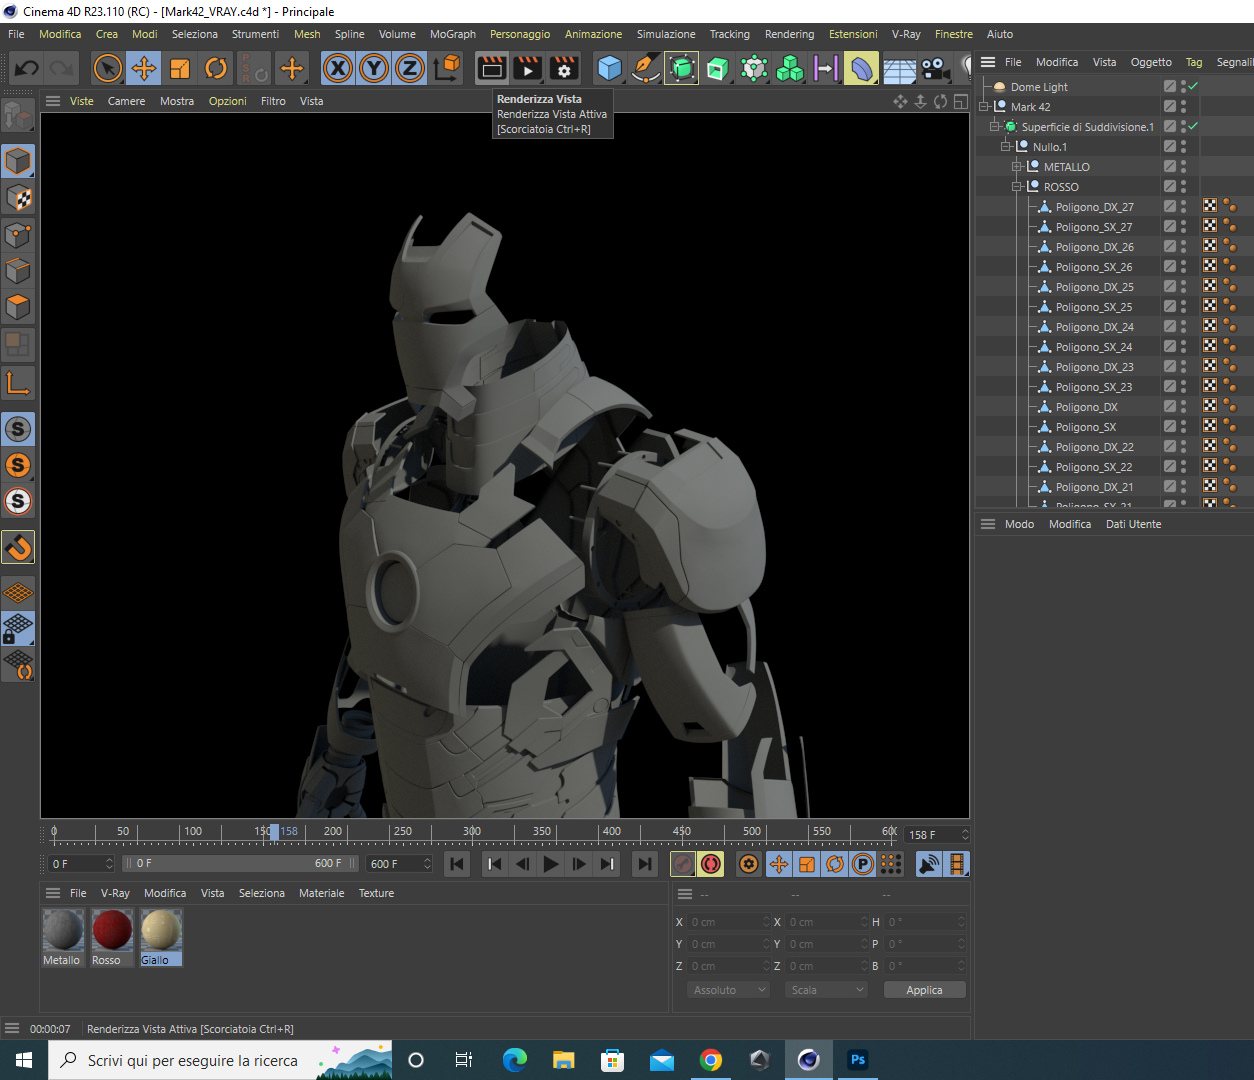Image resolution: width=1254 pixels, height=1080 pixels.
Task: Add a Camera object icon
Action: tap(934, 68)
